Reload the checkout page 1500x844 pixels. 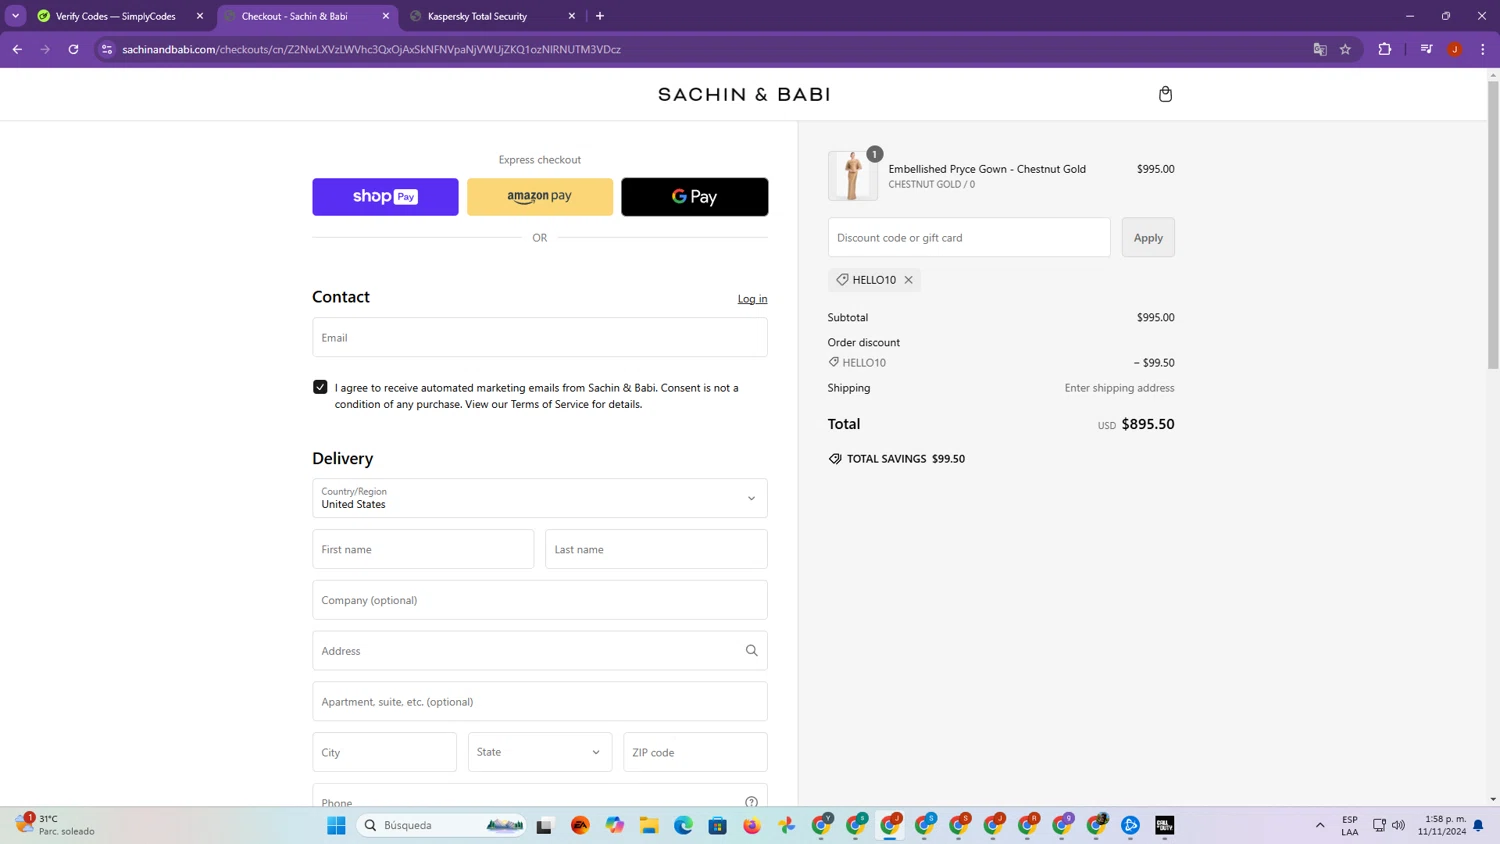tap(73, 49)
